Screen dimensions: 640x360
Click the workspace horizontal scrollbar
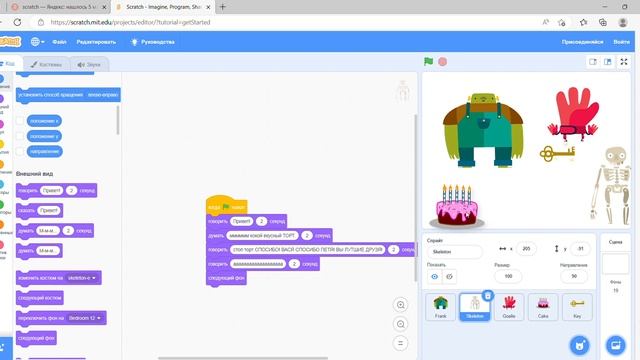(x=243, y=358)
